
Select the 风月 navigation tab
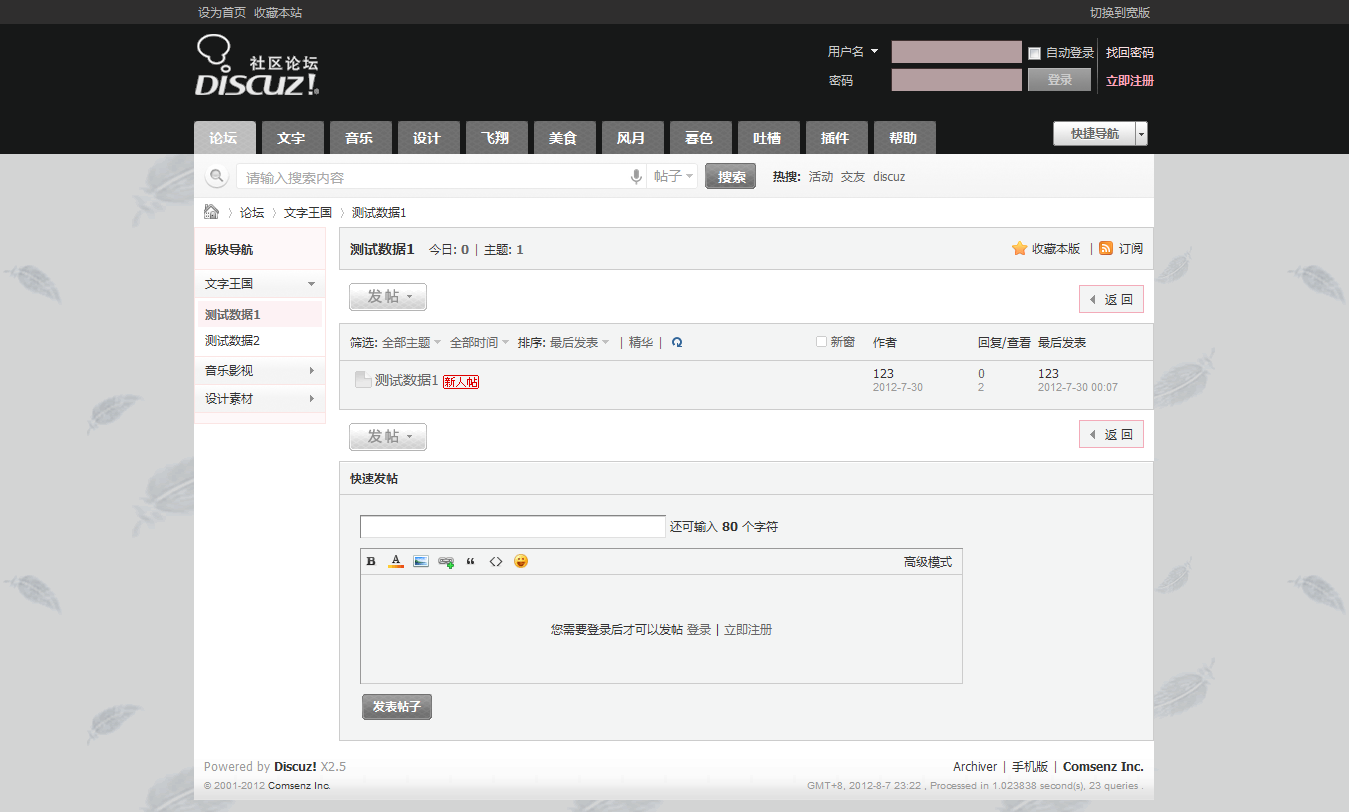(631, 138)
